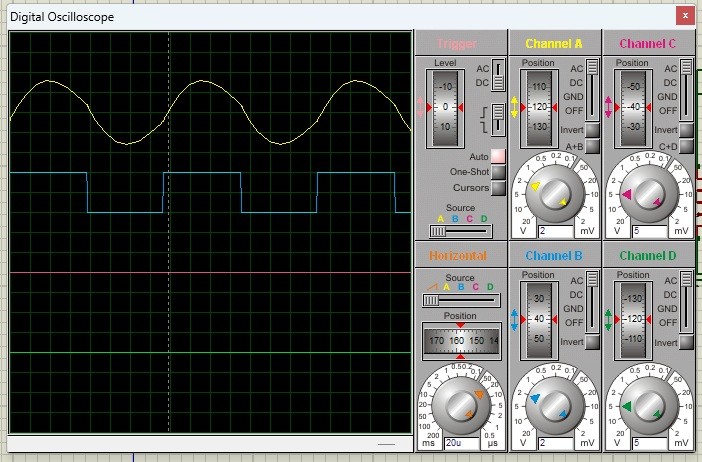Click the Horizontal timebase knob
Viewport: 702px width, 462px height.
[x=461, y=405]
